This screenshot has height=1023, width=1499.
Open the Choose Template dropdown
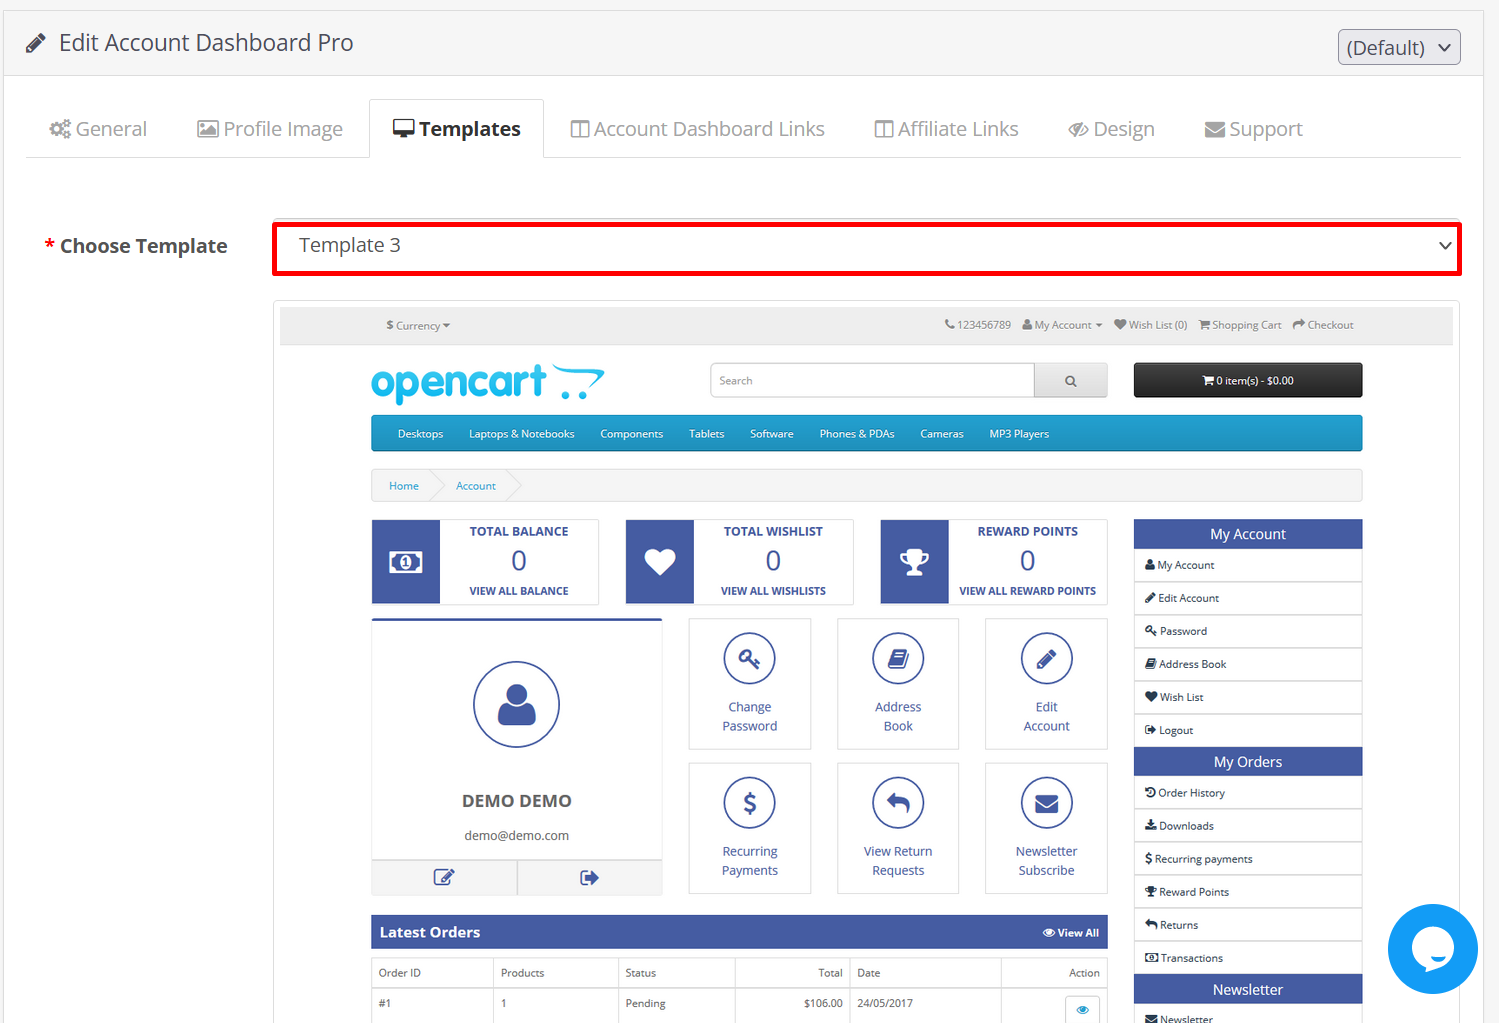[x=867, y=247]
